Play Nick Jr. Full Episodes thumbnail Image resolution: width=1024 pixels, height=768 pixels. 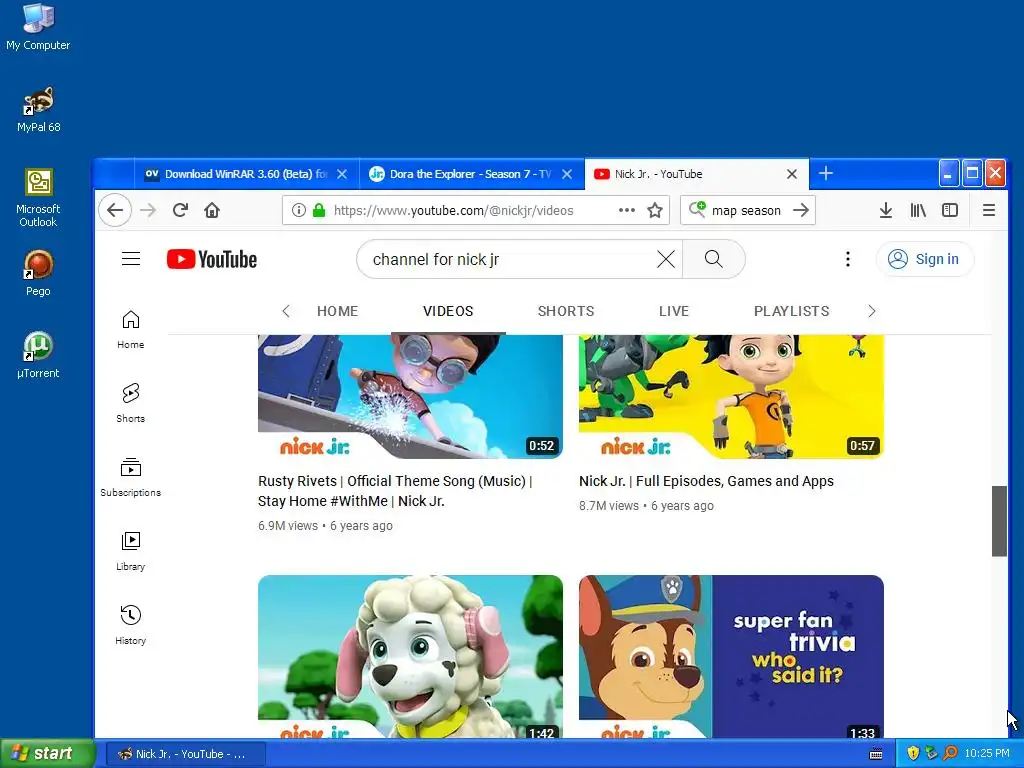731,396
